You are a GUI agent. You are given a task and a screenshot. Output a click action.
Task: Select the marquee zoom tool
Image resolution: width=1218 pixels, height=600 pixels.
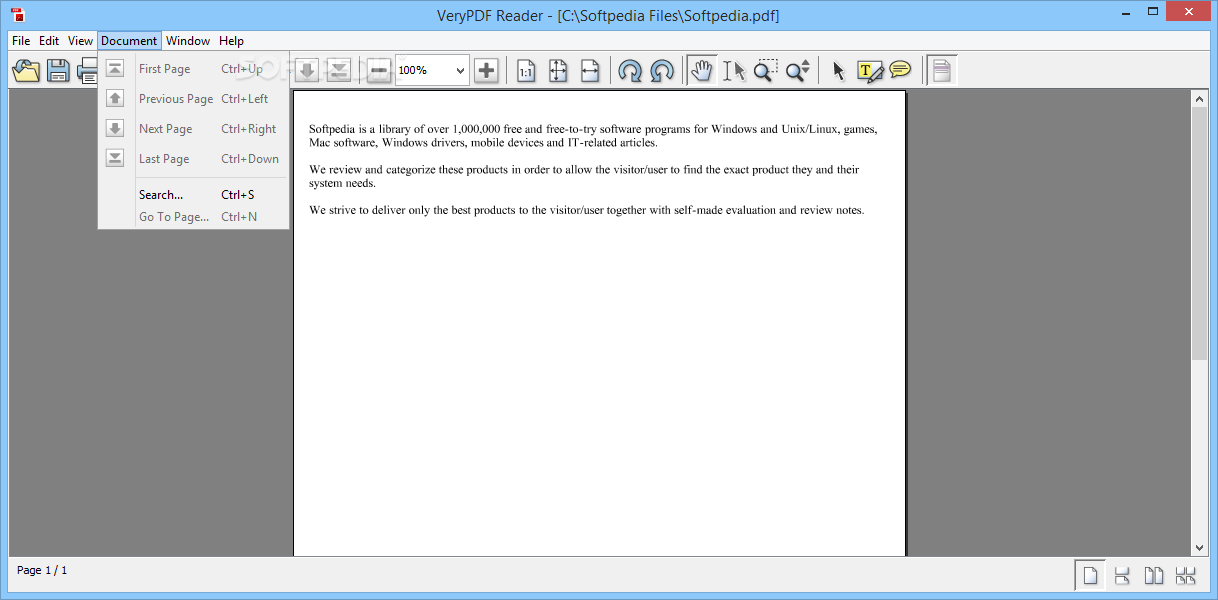[x=765, y=70]
